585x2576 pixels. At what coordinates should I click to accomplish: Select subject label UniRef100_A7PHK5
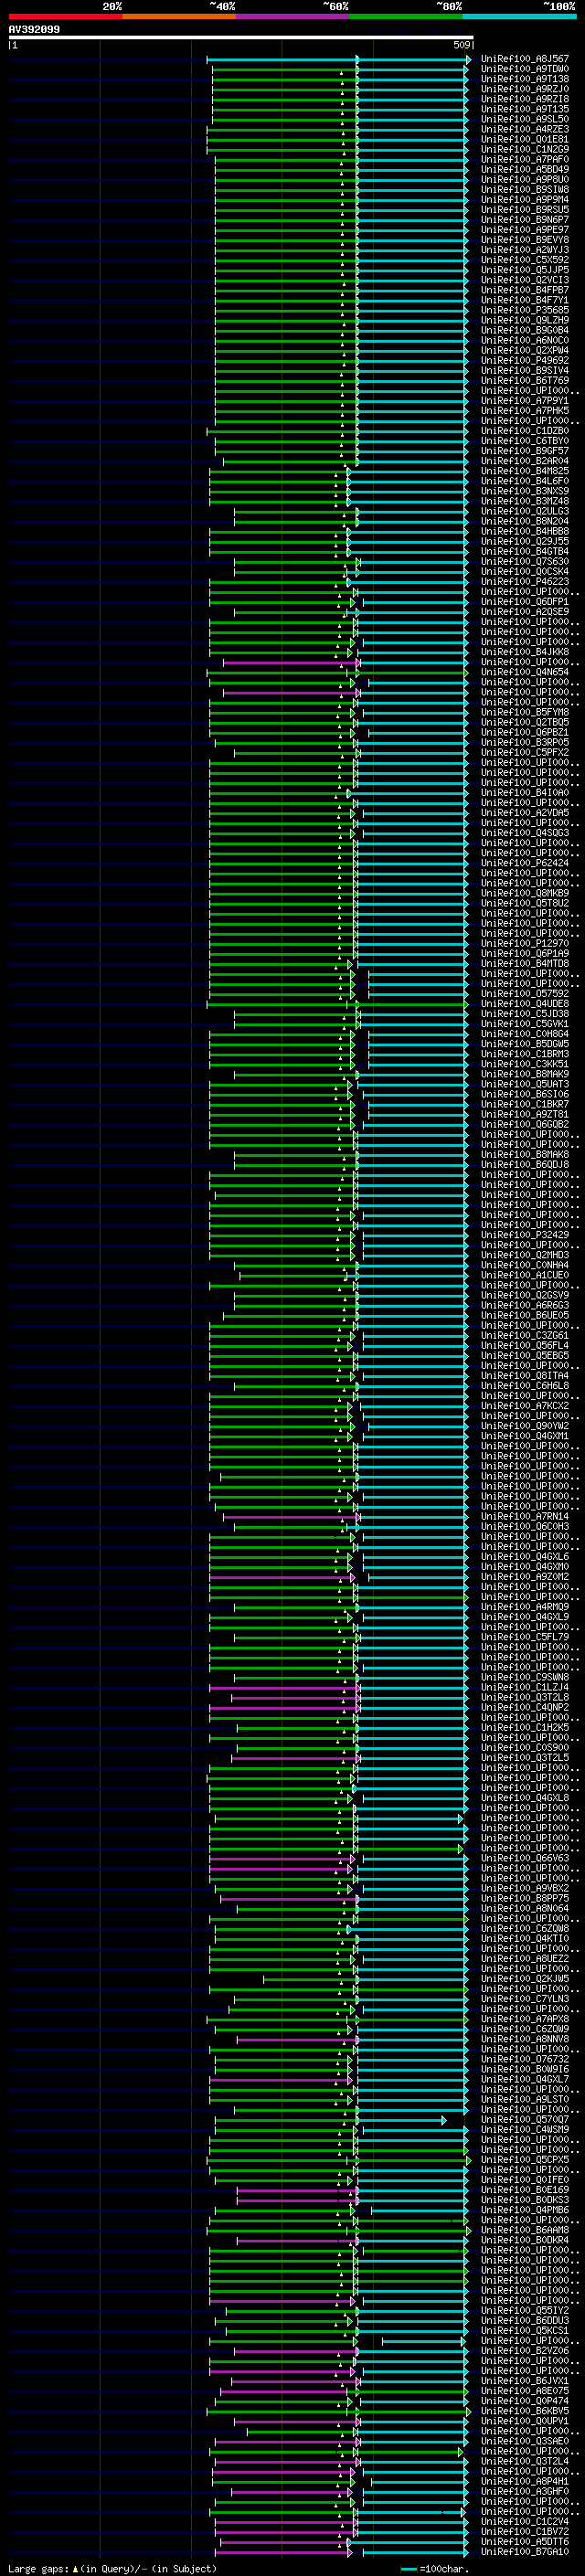click(x=525, y=410)
